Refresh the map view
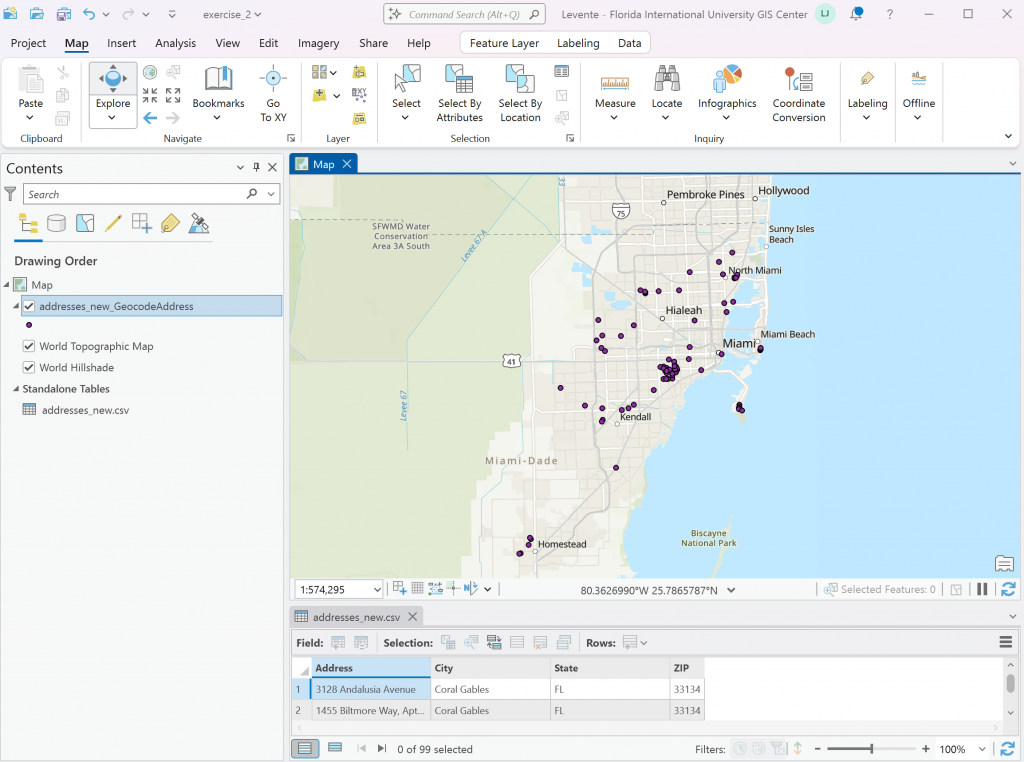Image resolution: width=1024 pixels, height=762 pixels. tap(1008, 589)
